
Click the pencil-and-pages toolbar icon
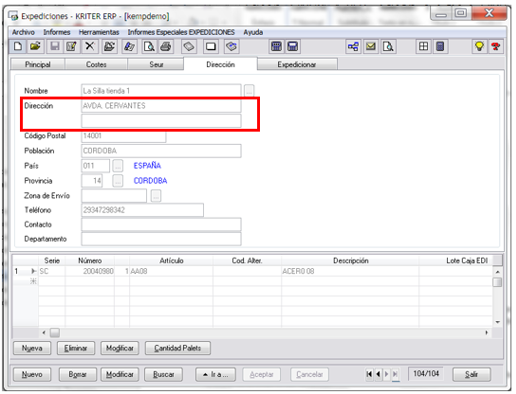coord(129,46)
